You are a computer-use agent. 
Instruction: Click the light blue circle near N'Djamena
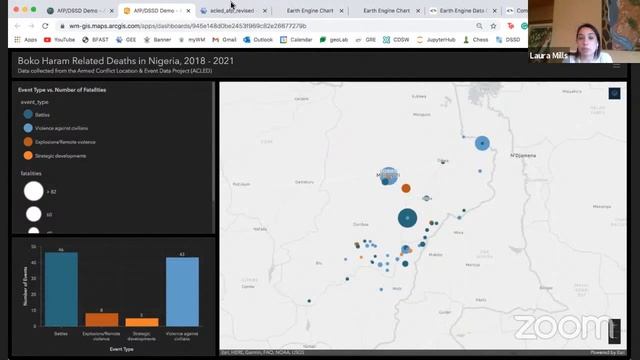point(482,143)
